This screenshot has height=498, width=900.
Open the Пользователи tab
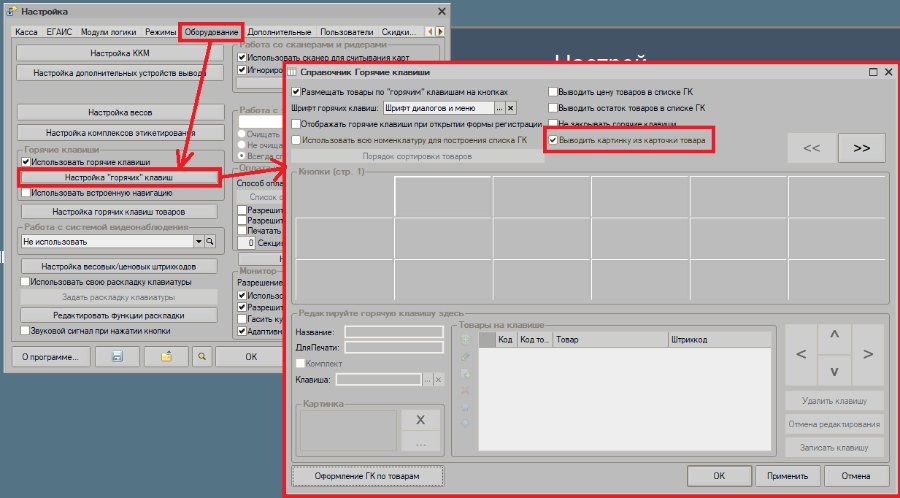(347, 32)
